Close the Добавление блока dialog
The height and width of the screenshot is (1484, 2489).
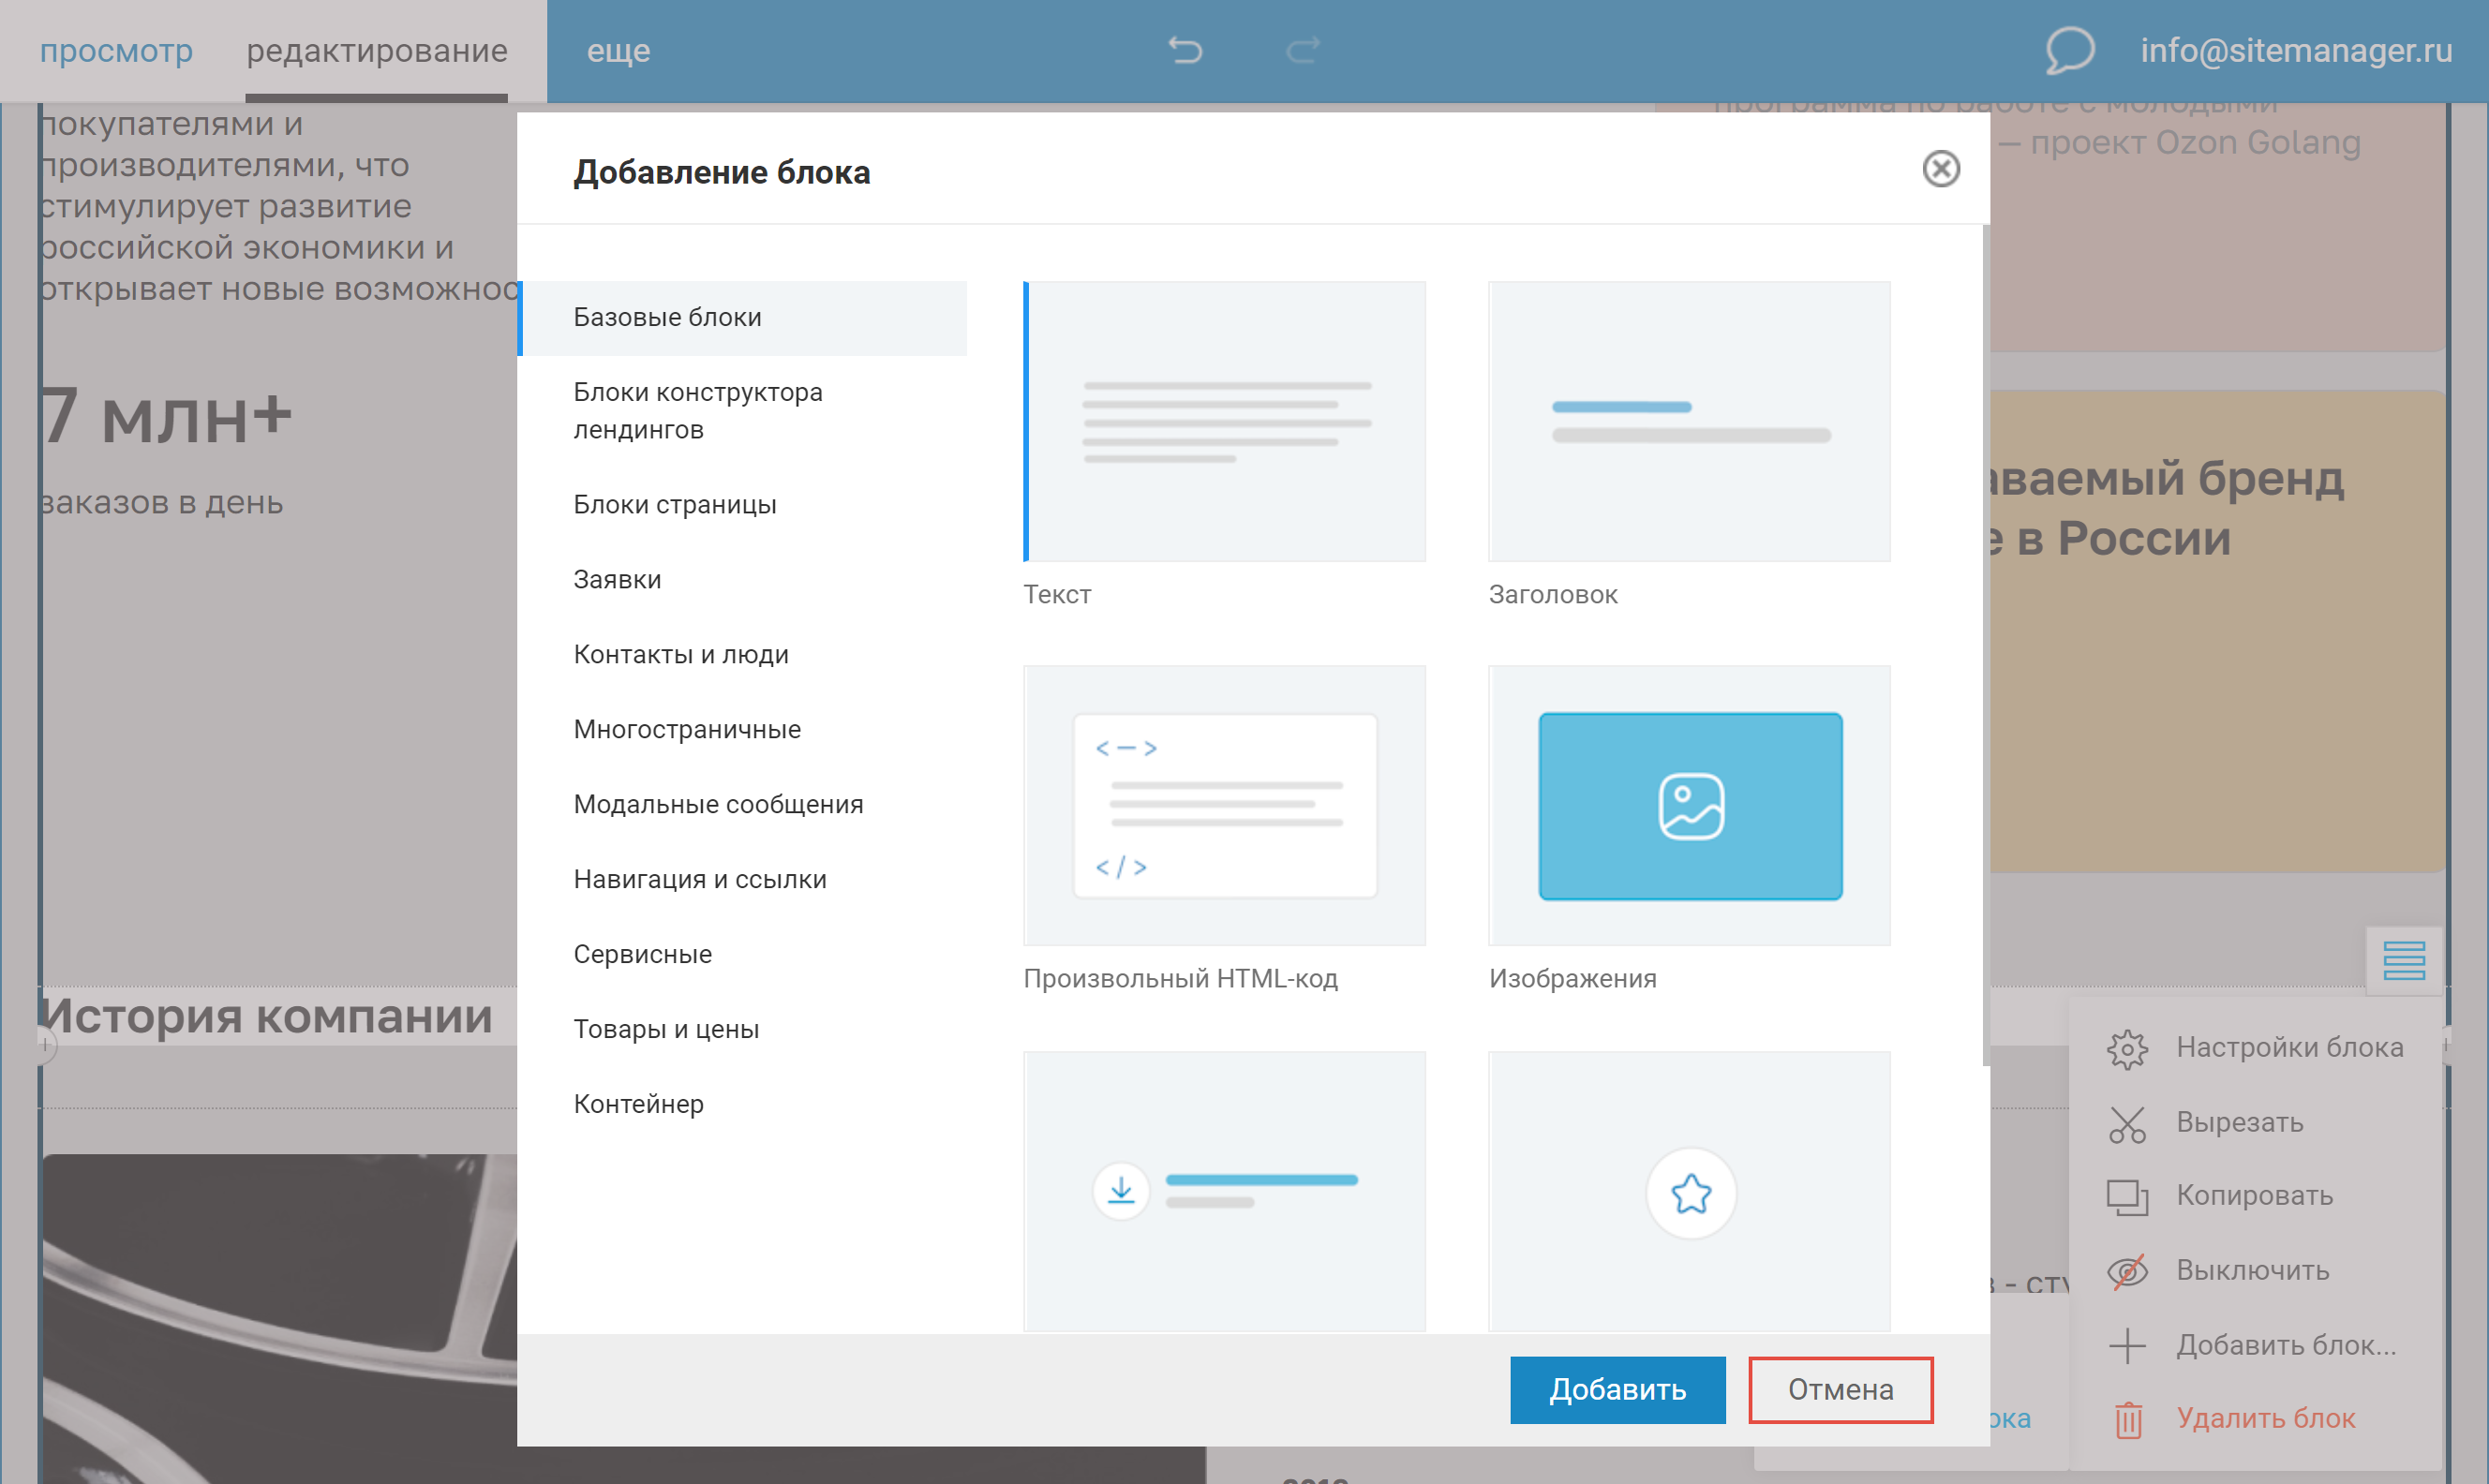point(1940,169)
